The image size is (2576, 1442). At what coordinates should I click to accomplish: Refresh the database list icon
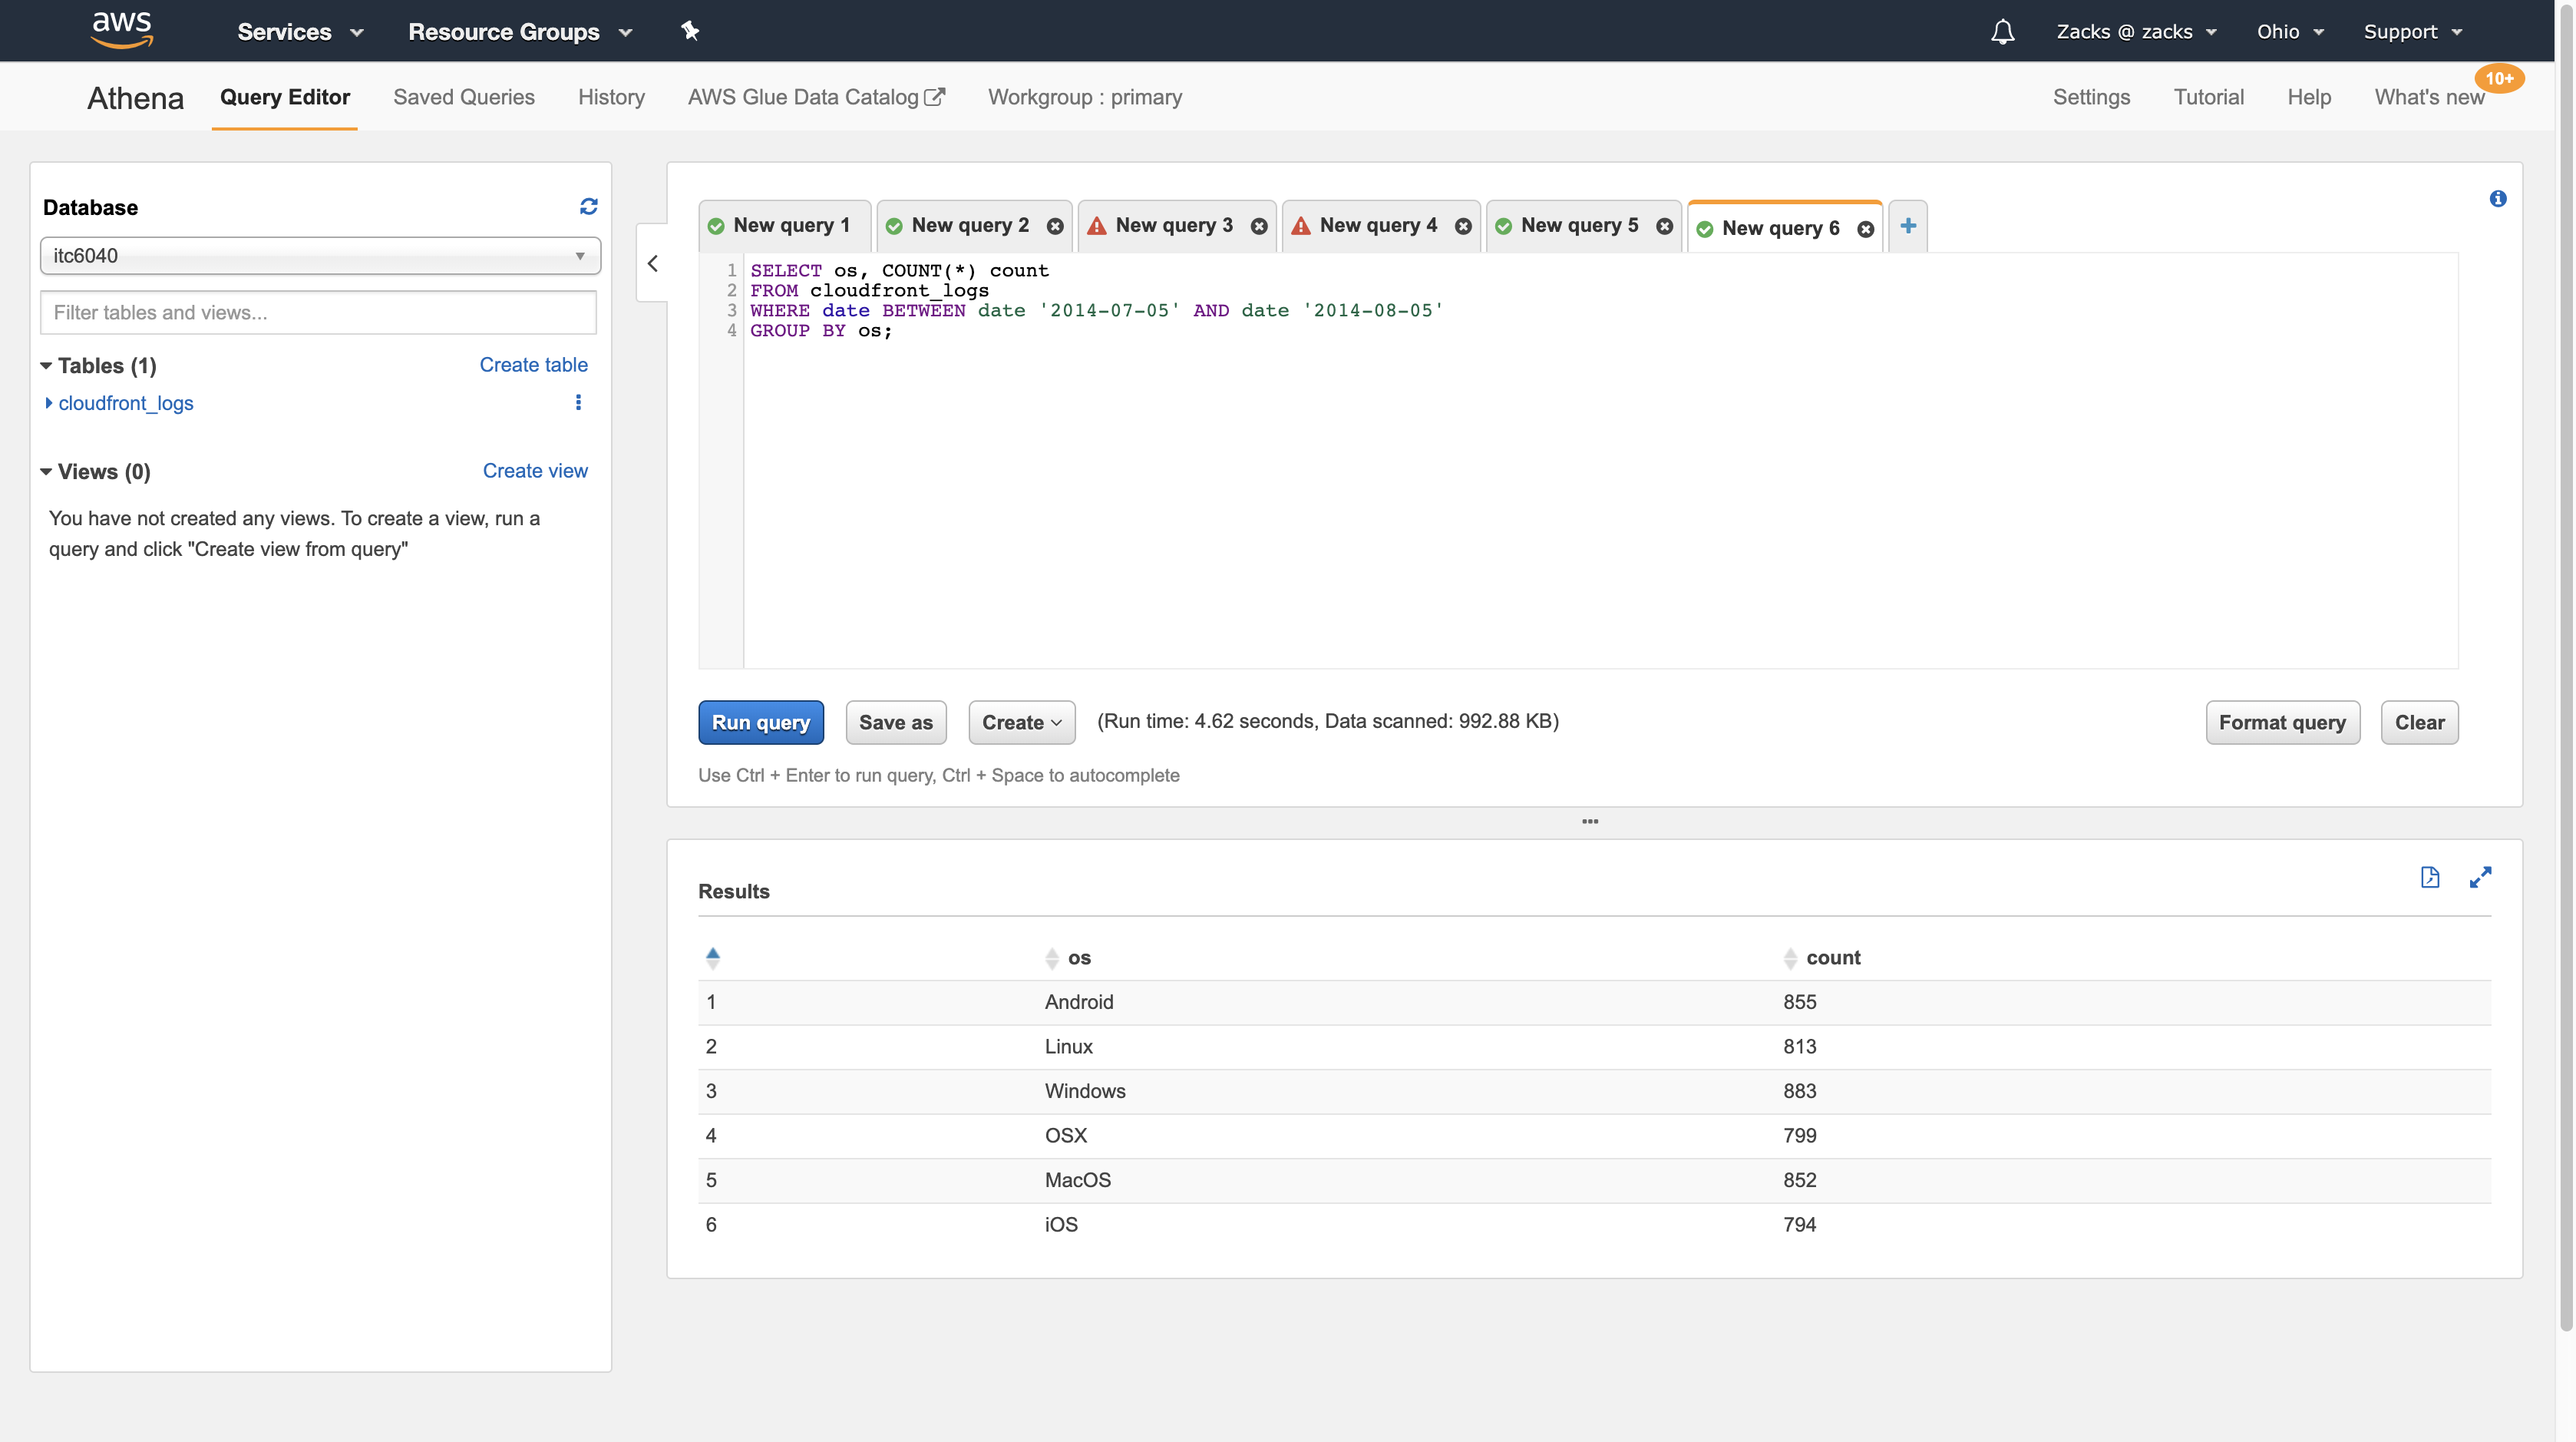pyautogui.click(x=588, y=206)
